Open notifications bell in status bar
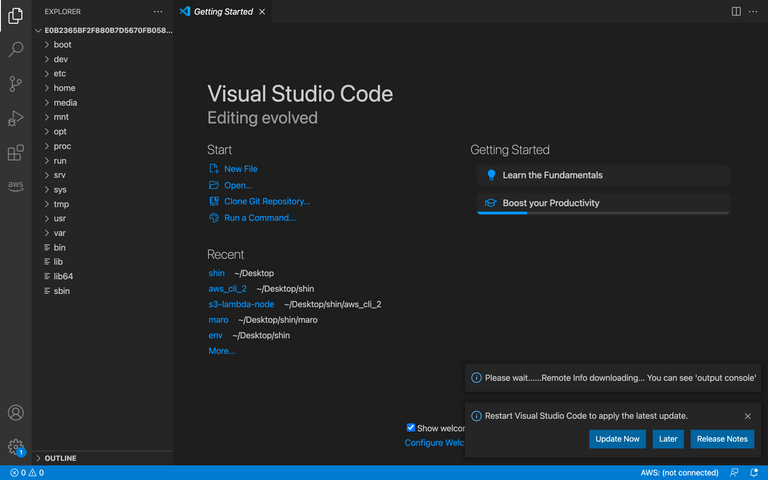 coord(754,473)
